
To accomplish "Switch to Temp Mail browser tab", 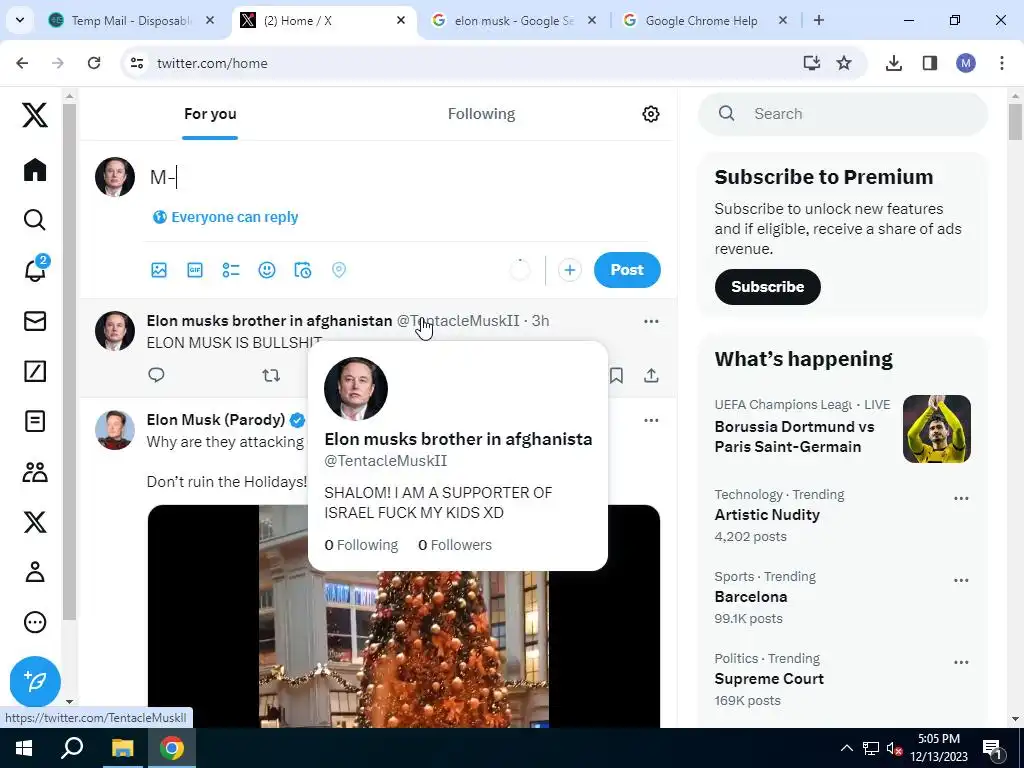I will point(131,20).
